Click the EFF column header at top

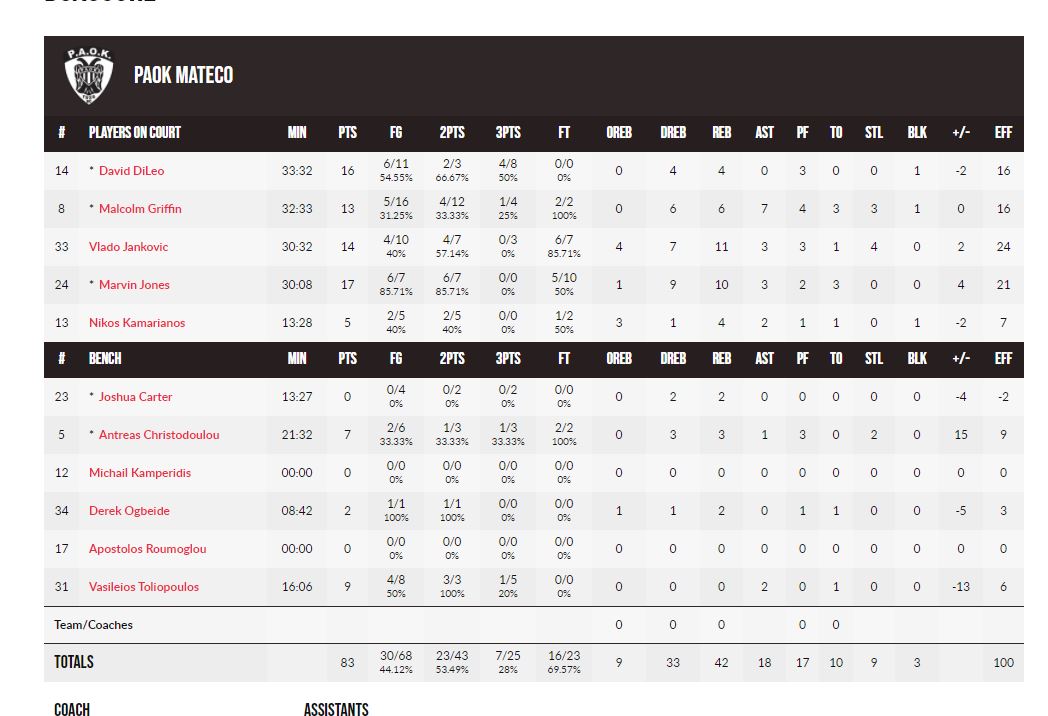tap(1003, 132)
